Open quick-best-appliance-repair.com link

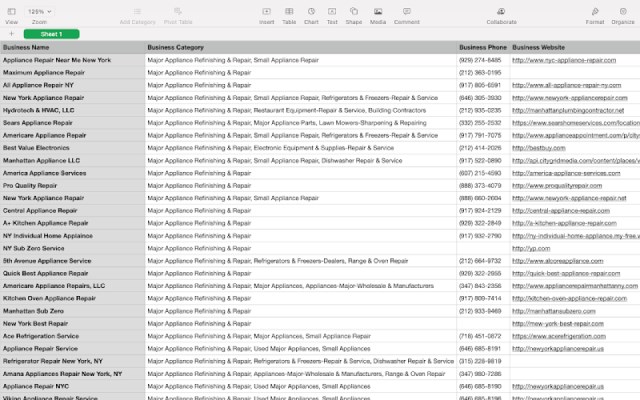coord(566,273)
